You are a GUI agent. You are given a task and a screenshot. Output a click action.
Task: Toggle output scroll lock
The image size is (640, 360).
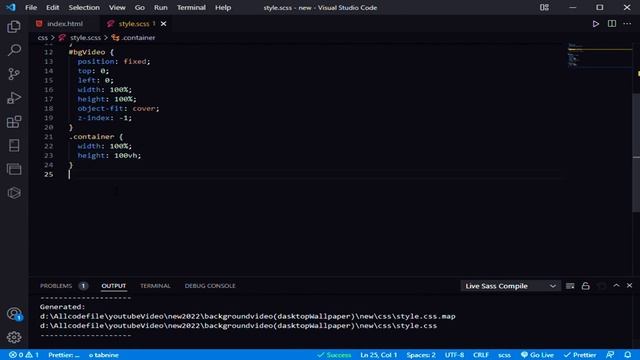click(x=585, y=286)
